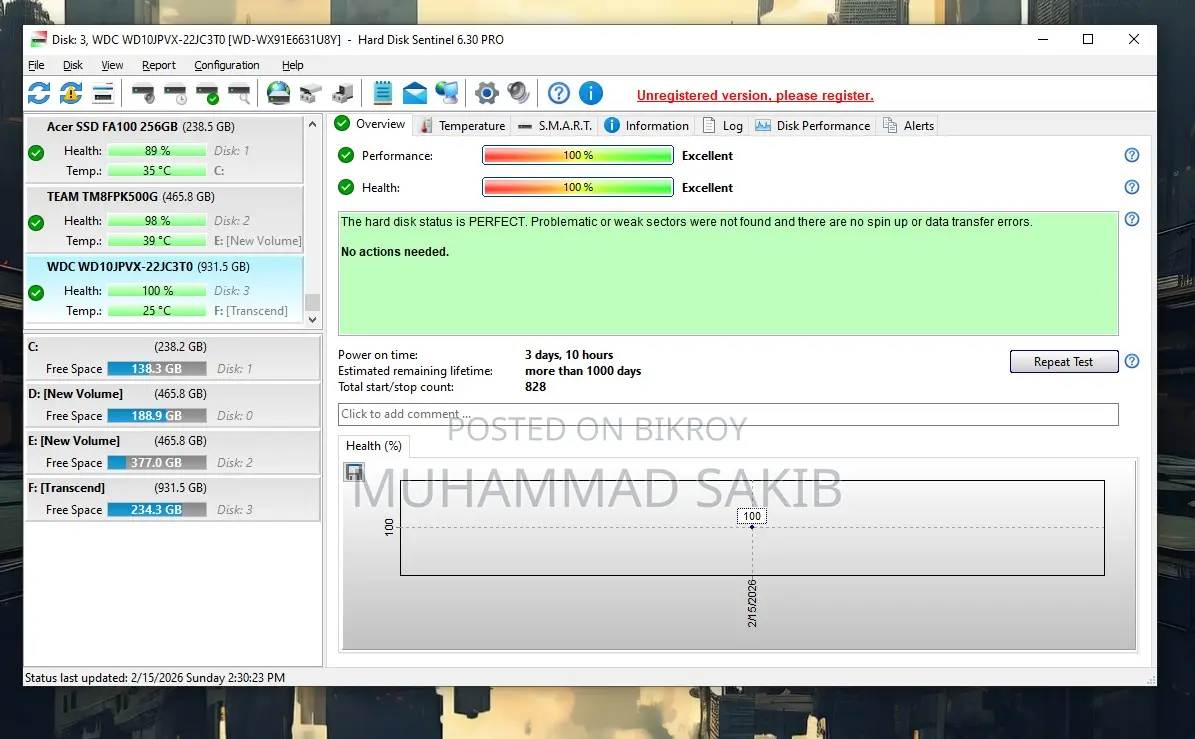This screenshot has height=739, width=1195.
Task: Click the toolbar question mark help icon
Action: pyautogui.click(x=559, y=93)
